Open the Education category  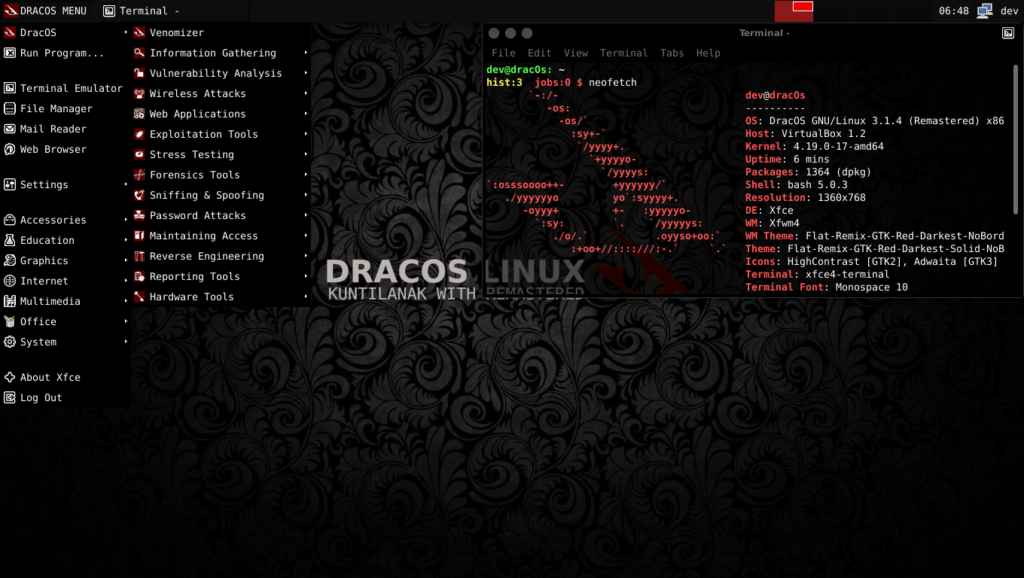click(65, 240)
